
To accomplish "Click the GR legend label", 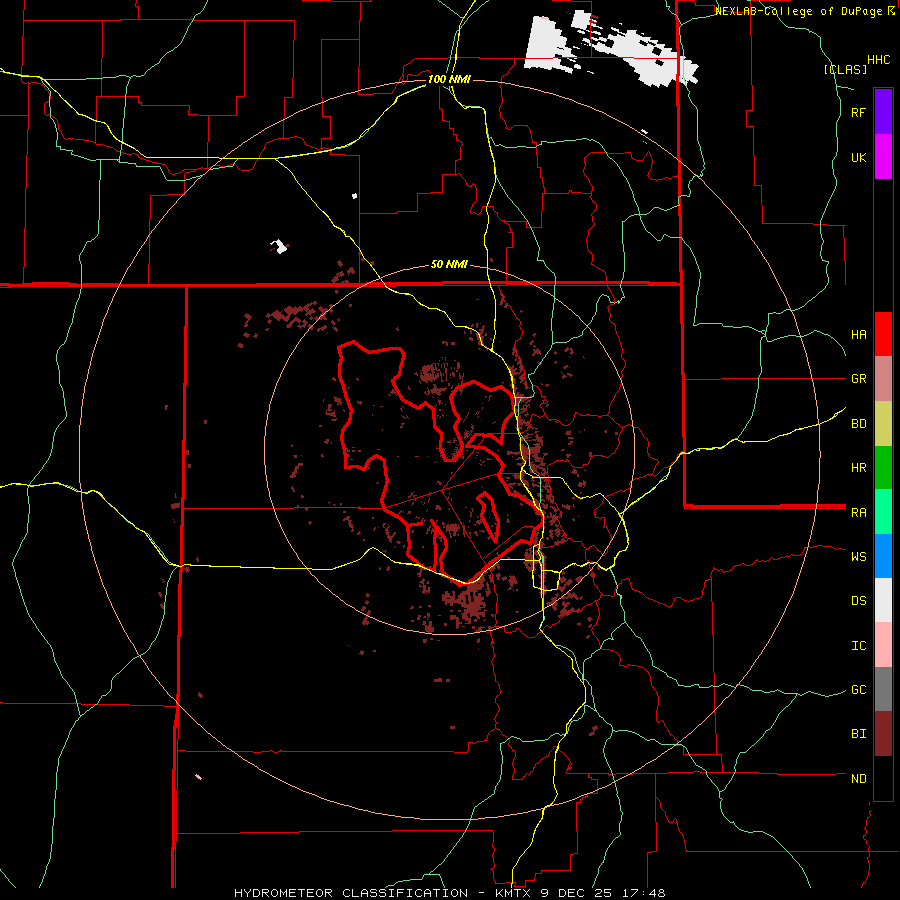I will 858,379.
